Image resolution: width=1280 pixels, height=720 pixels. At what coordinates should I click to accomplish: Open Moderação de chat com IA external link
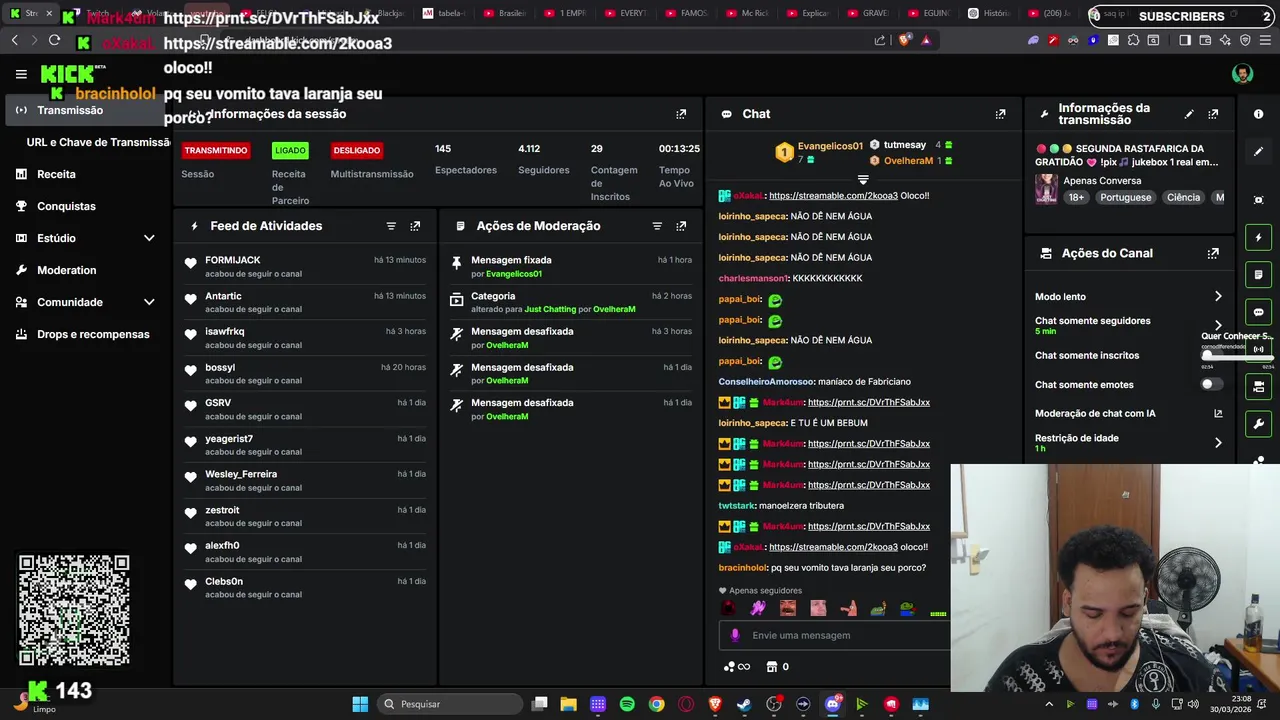(1218, 413)
